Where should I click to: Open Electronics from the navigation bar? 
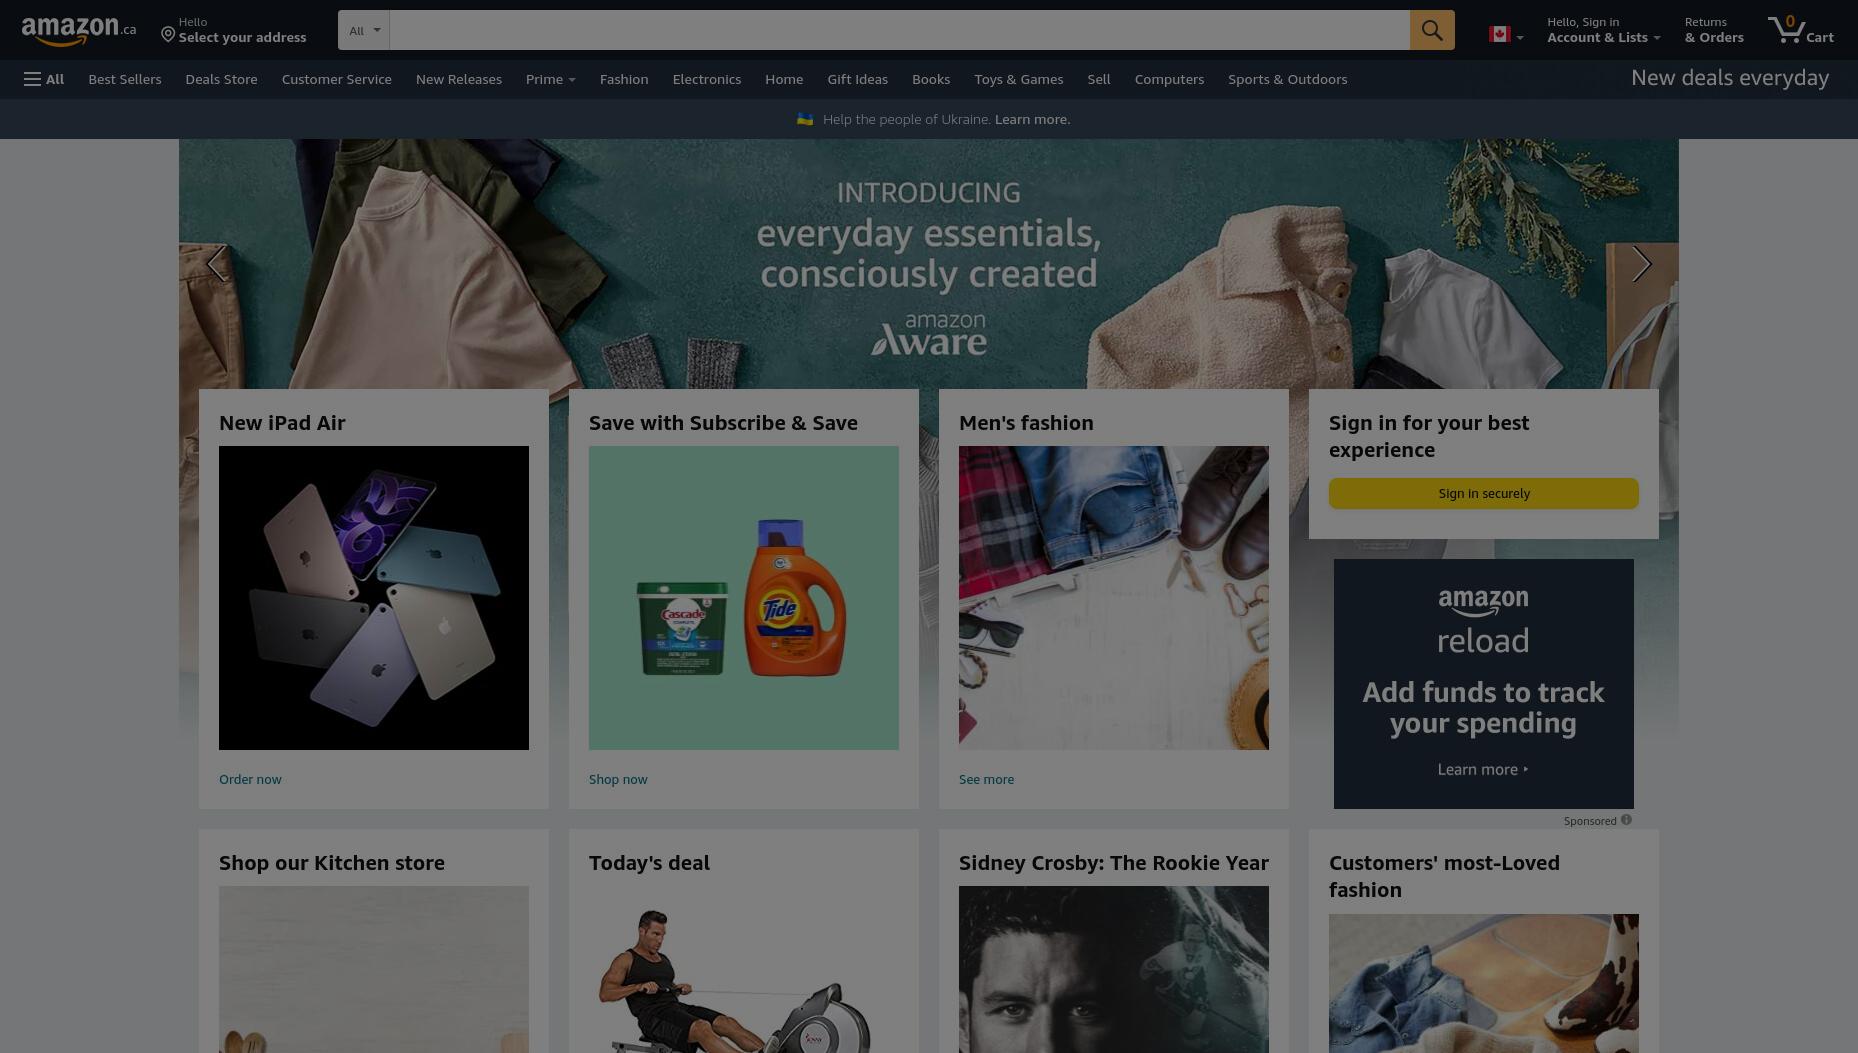coord(706,79)
